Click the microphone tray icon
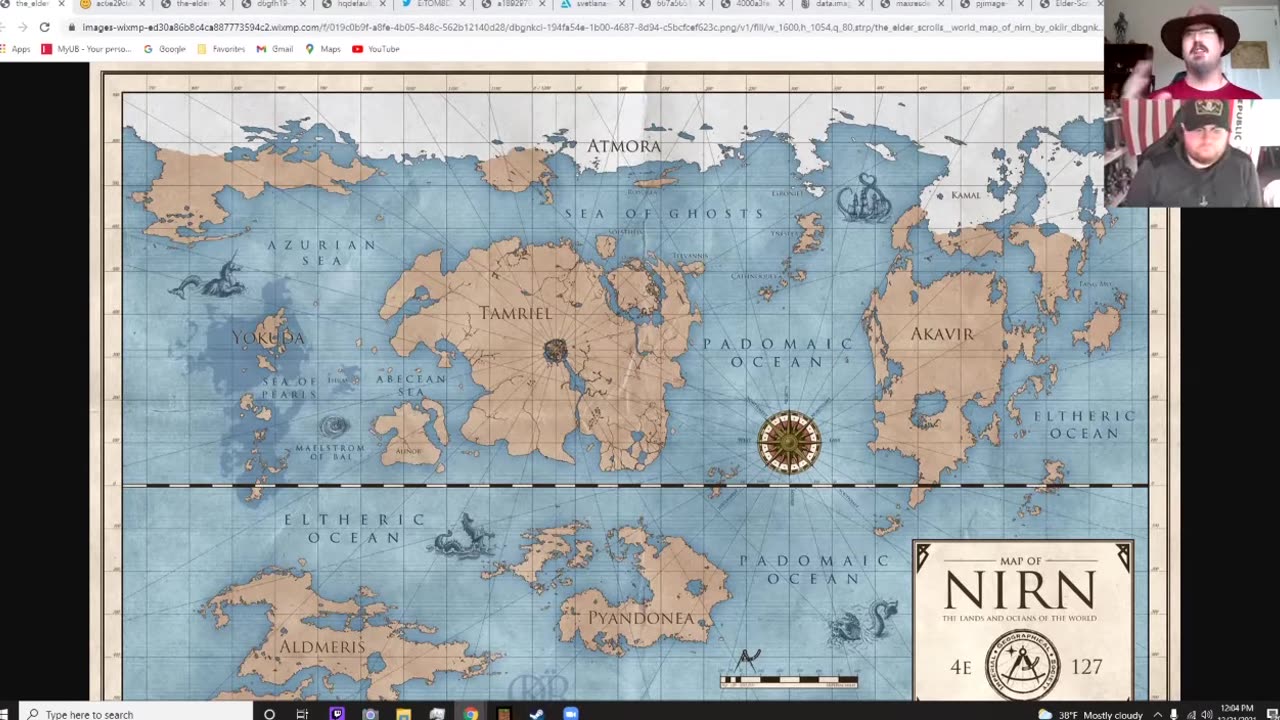Image resolution: width=1280 pixels, height=720 pixels. [1174, 714]
